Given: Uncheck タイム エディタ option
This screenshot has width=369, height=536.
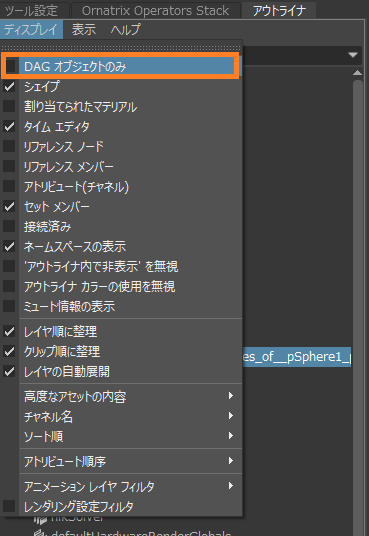Looking at the screenshot, I should (9, 126).
